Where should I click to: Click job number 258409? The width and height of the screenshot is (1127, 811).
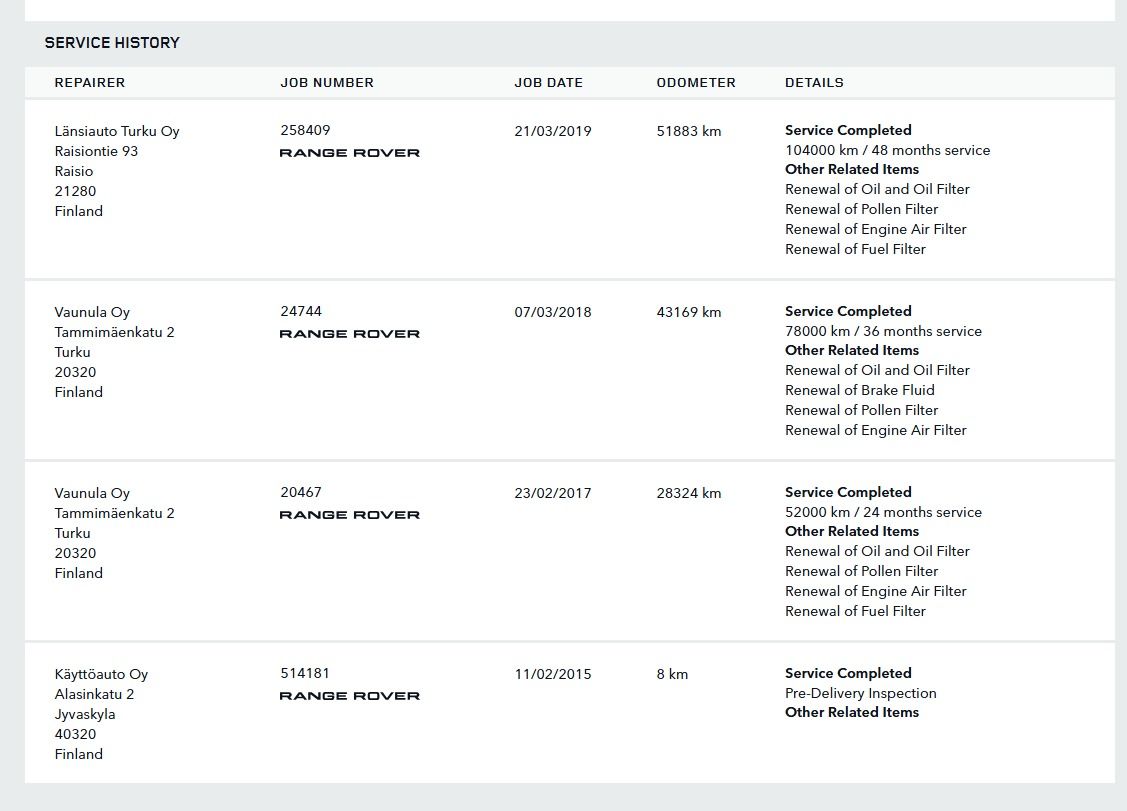click(305, 130)
